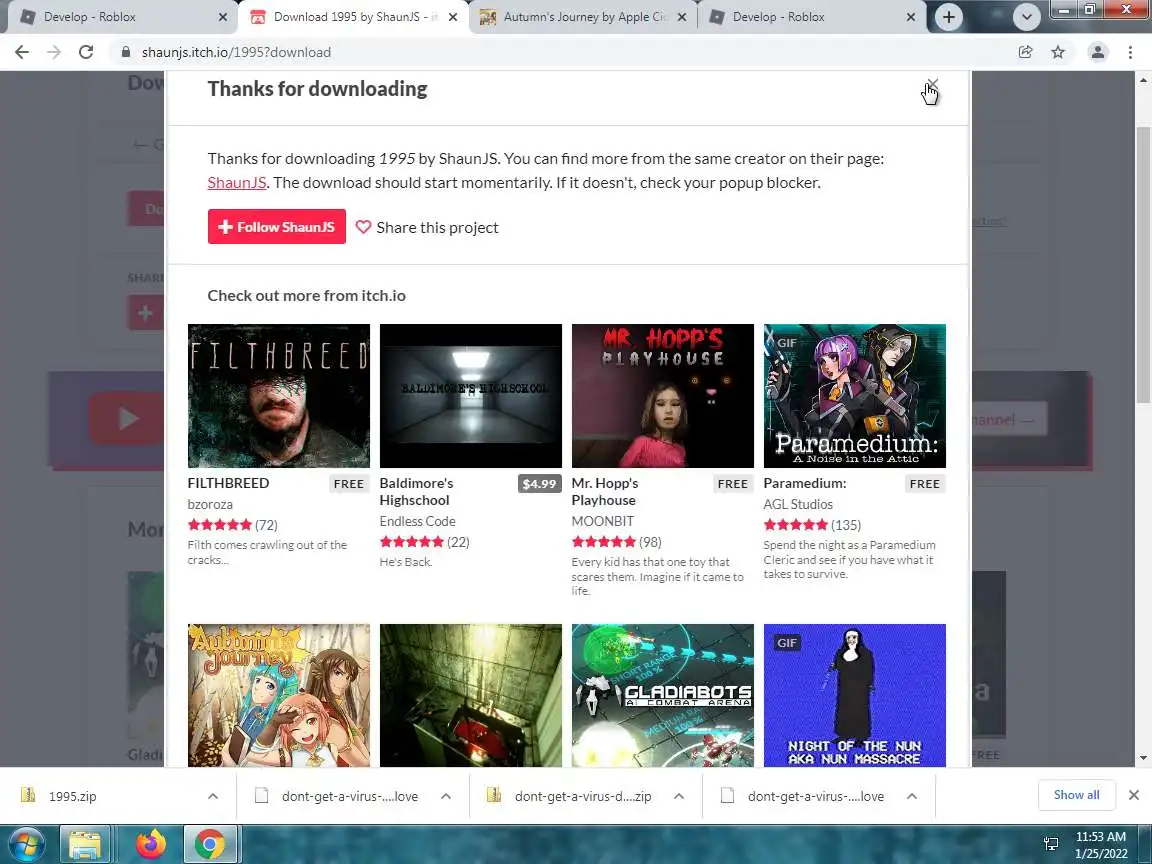
Task: Open the tab search dropdown
Action: pyautogui.click(x=1026, y=17)
